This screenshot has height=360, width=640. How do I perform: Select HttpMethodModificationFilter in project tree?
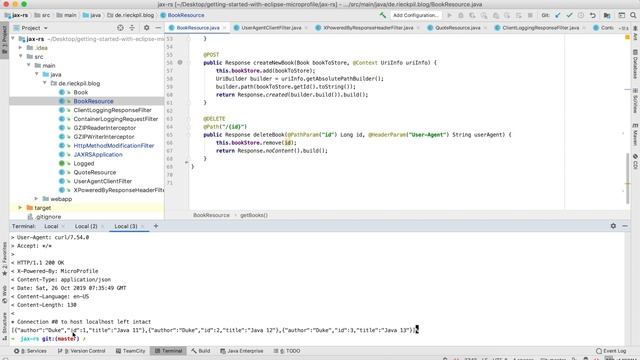click(113, 146)
